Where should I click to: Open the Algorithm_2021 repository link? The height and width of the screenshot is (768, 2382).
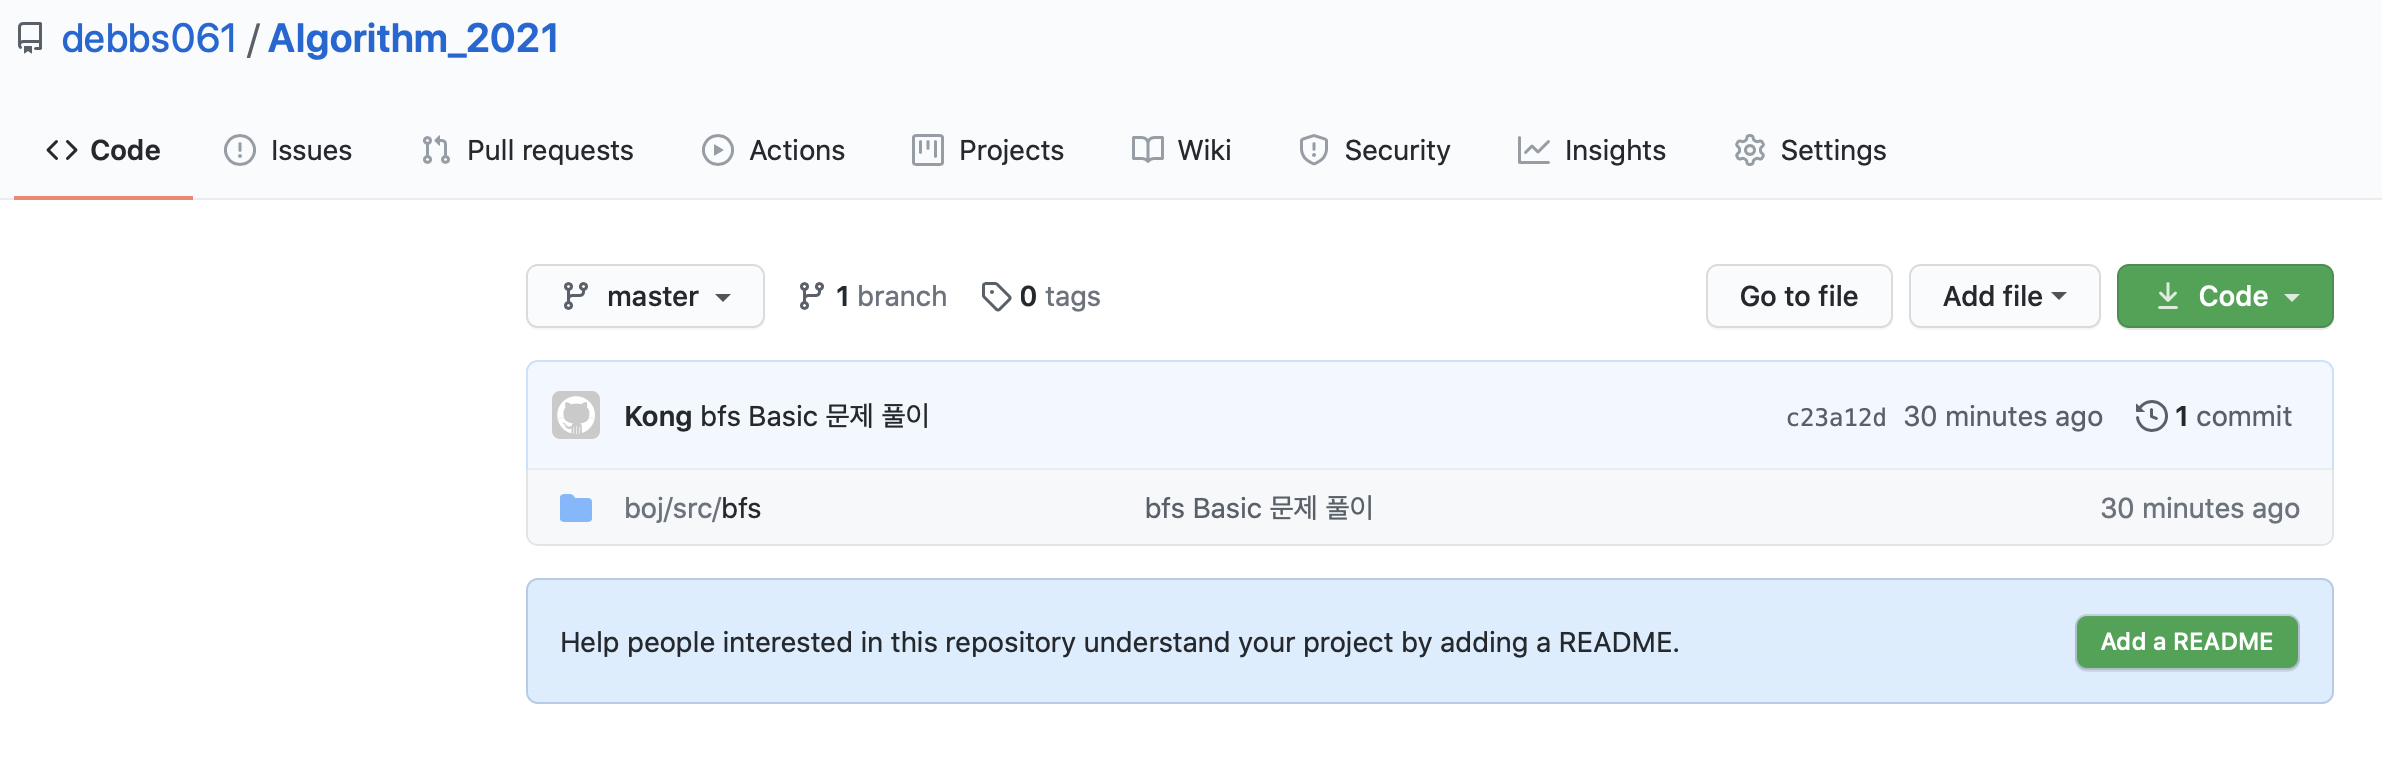pyautogui.click(x=413, y=38)
